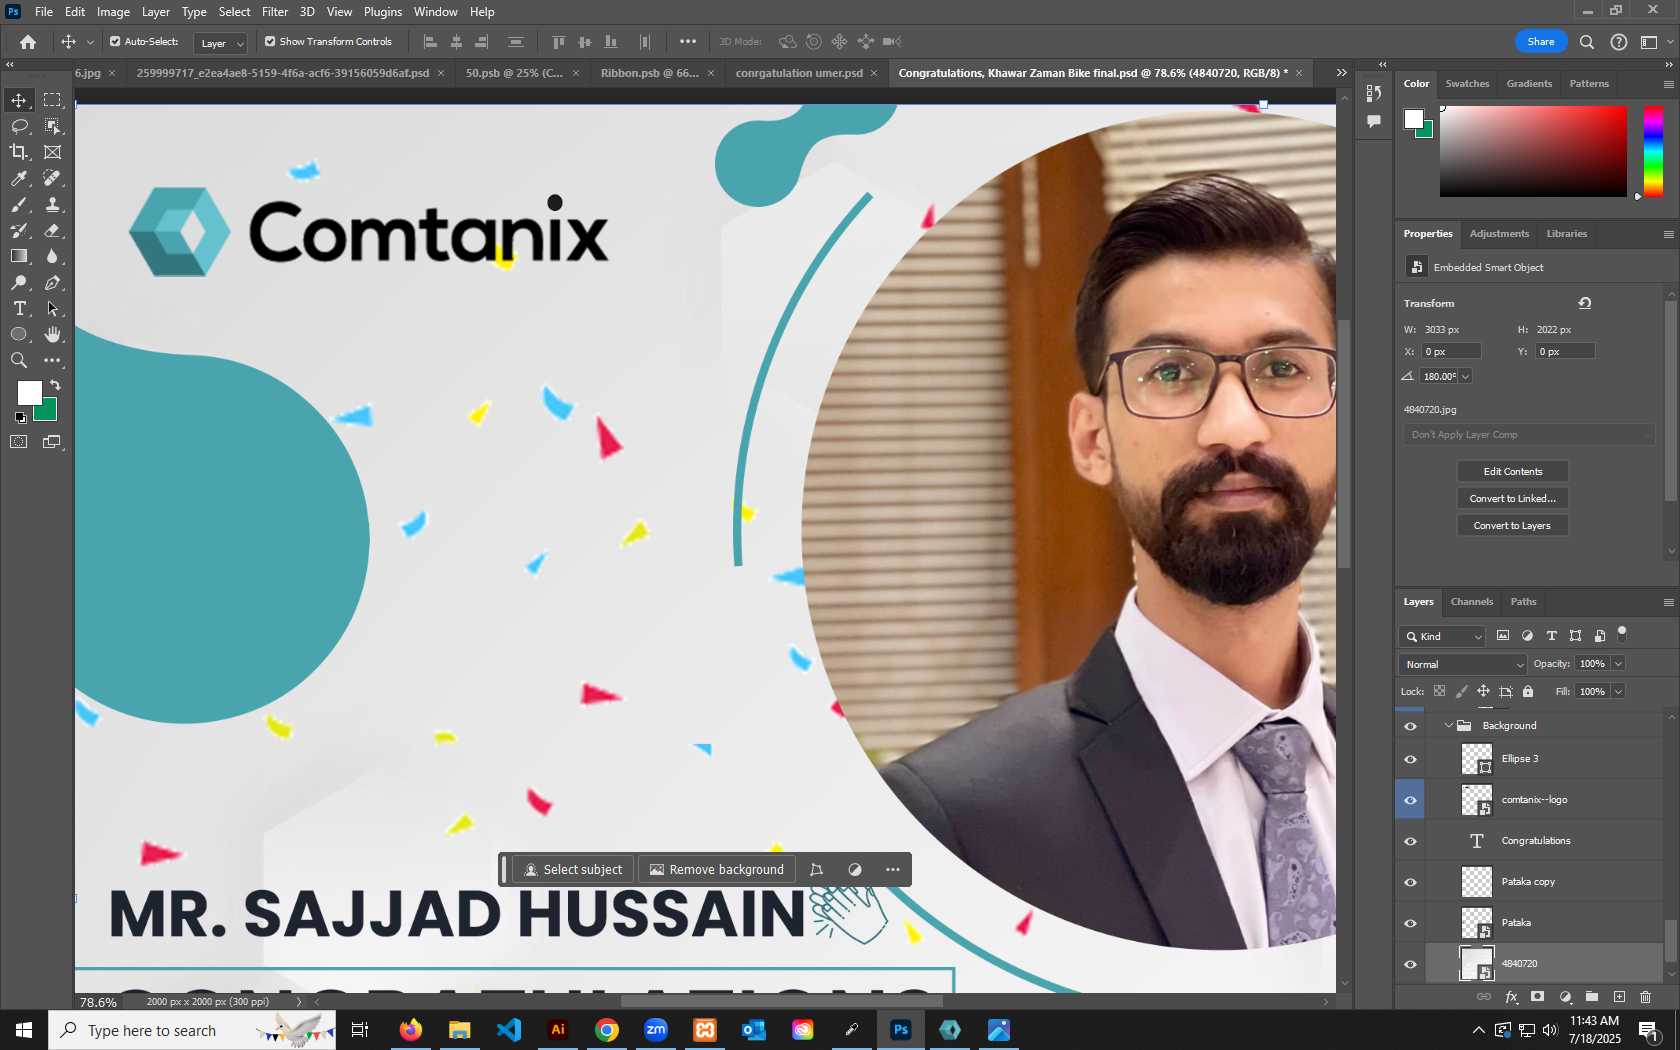Select the Lasso tool

coord(19,126)
